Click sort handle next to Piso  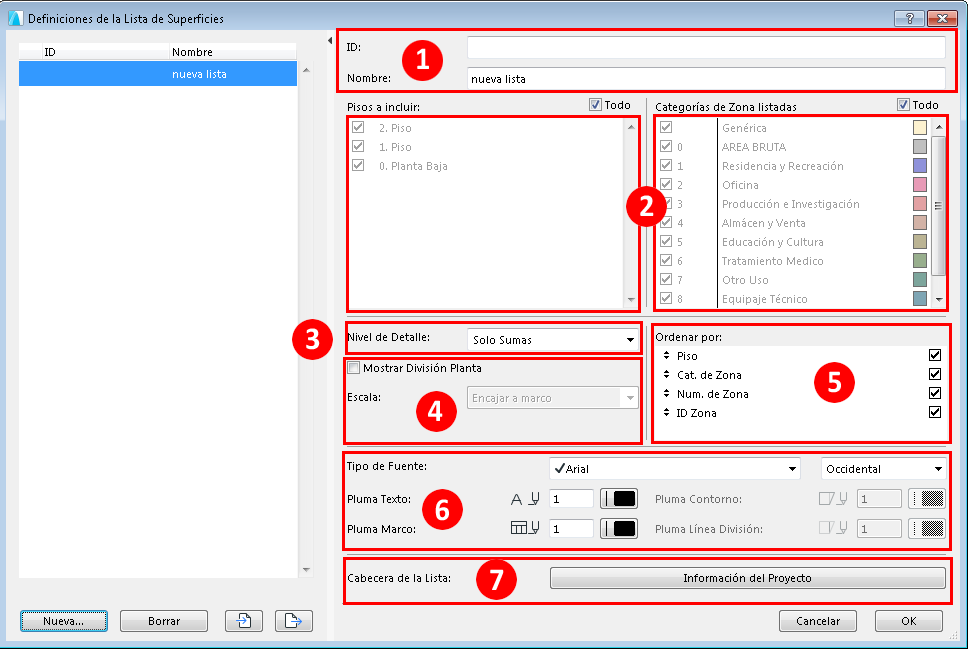pyautogui.click(x=666, y=355)
